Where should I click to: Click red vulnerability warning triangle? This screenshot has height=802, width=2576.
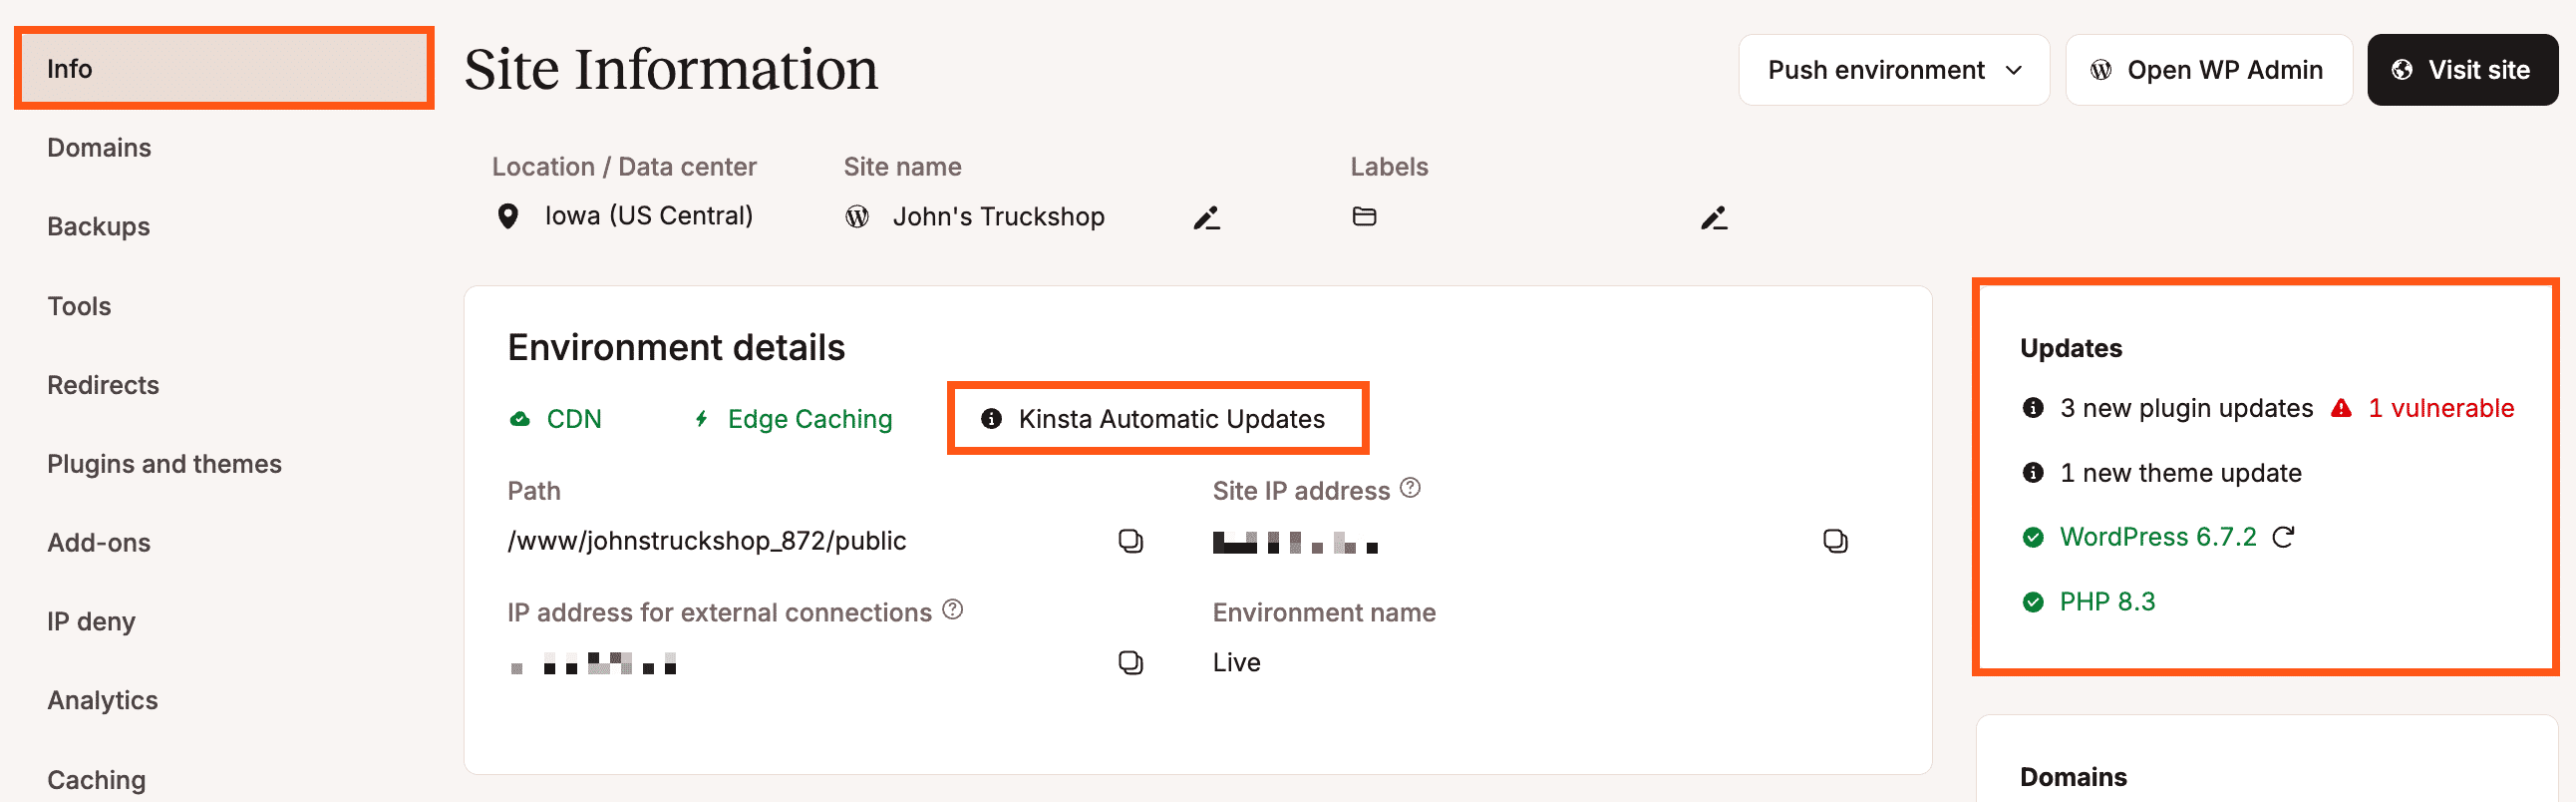(x=2341, y=408)
